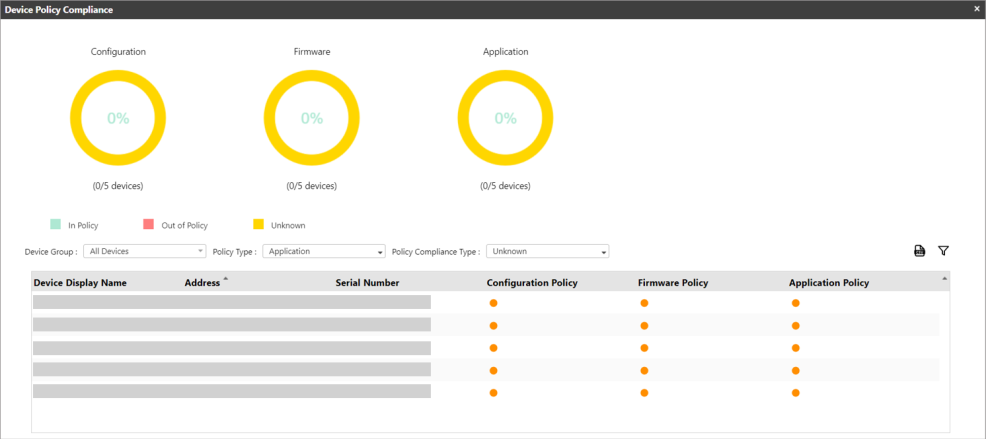Click the first row Configuration Policy status dot
The height and width of the screenshot is (439, 986).
493,302
